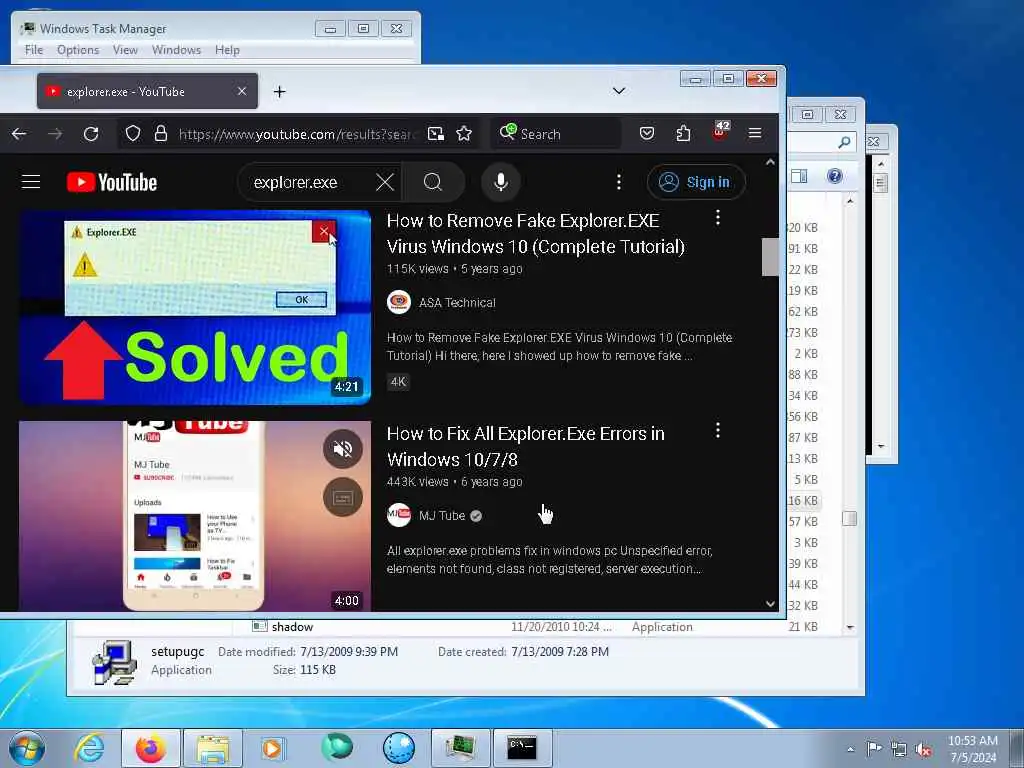Image resolution: width=1024 pixels, height=768 pixels.
Task: Open options menu for Fake Explorer.EXE video
Action: coord(718,217)
